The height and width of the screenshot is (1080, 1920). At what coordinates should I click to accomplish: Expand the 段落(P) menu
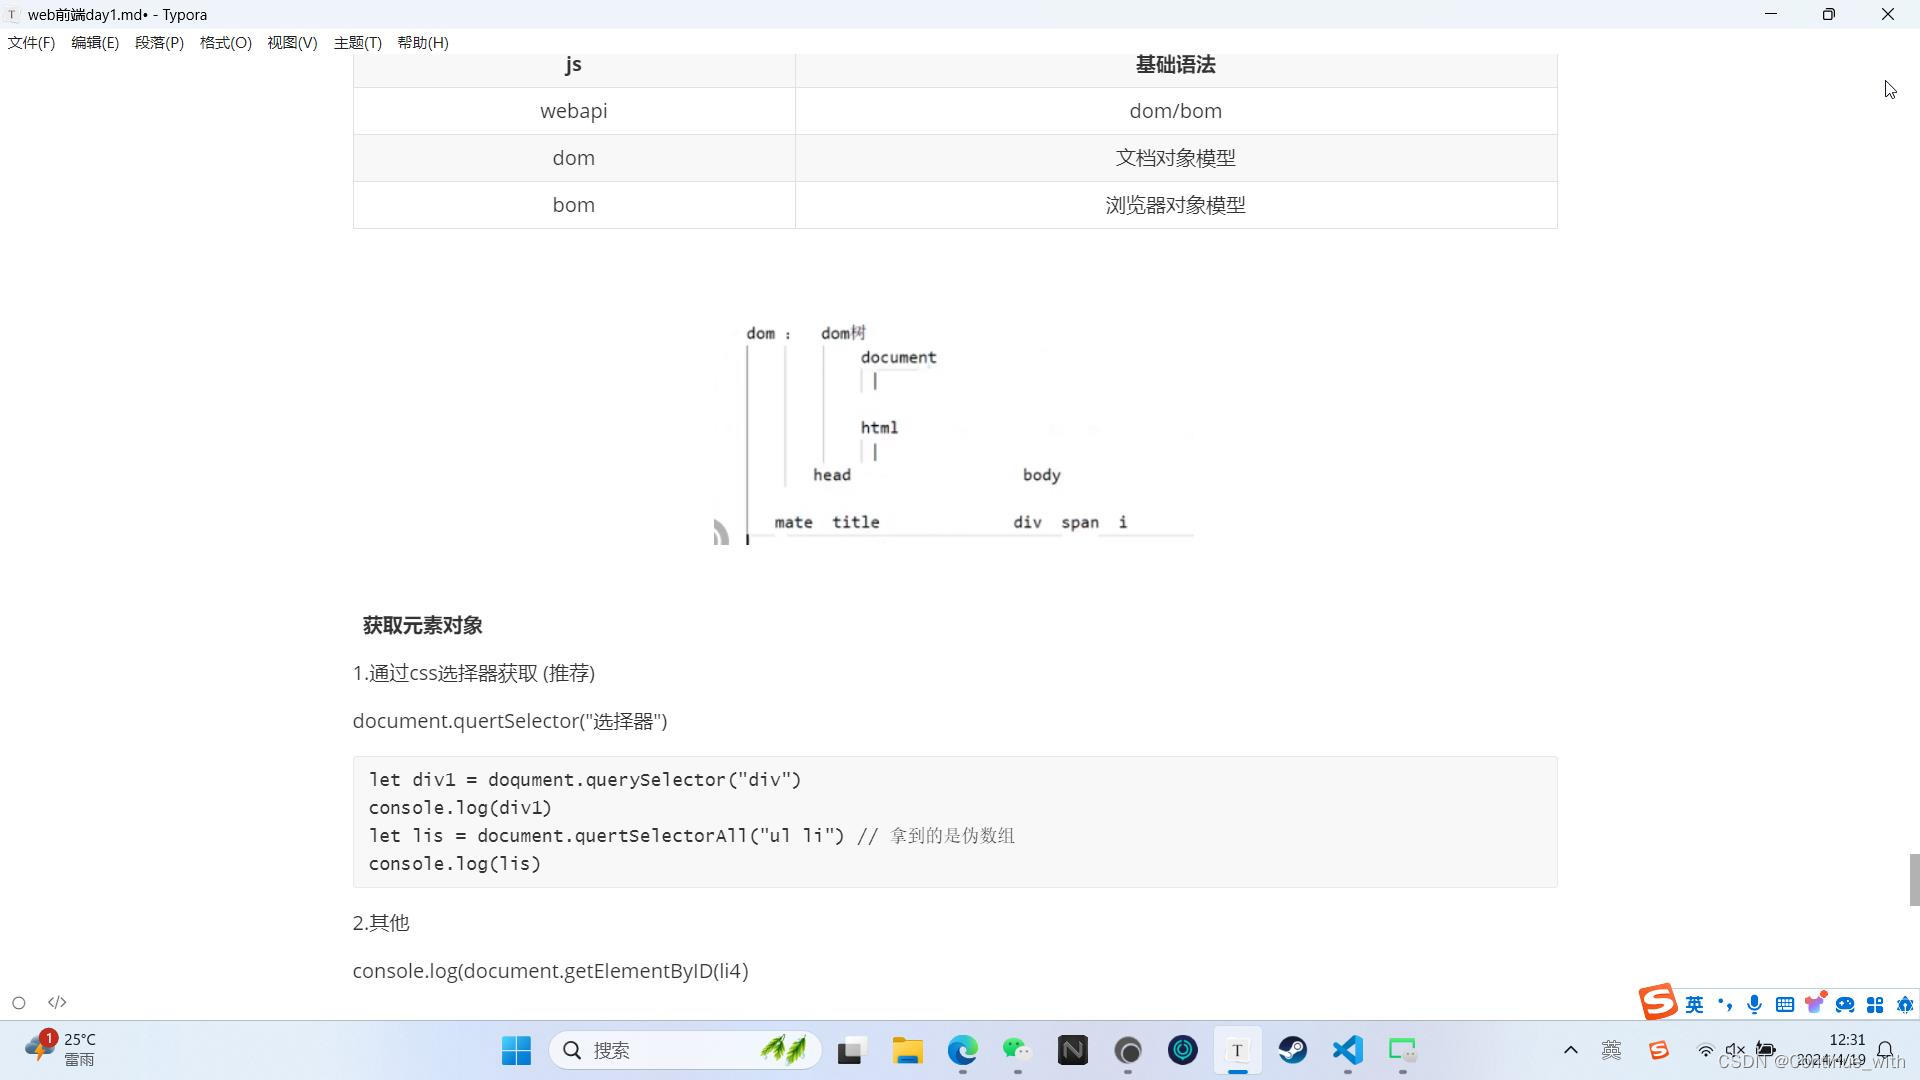pyautogui.click(x=159, y=43)
